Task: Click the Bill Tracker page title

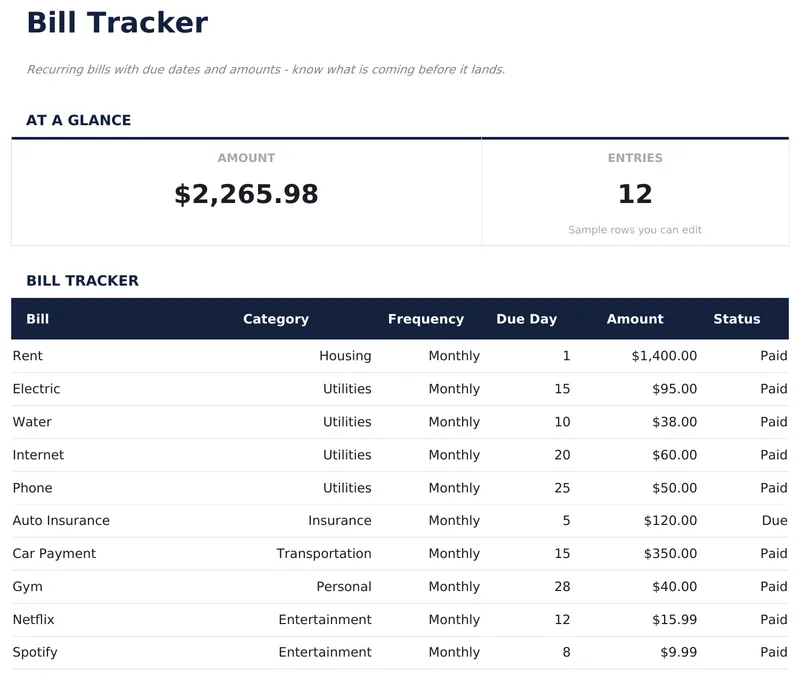Action: click(119, 22)
